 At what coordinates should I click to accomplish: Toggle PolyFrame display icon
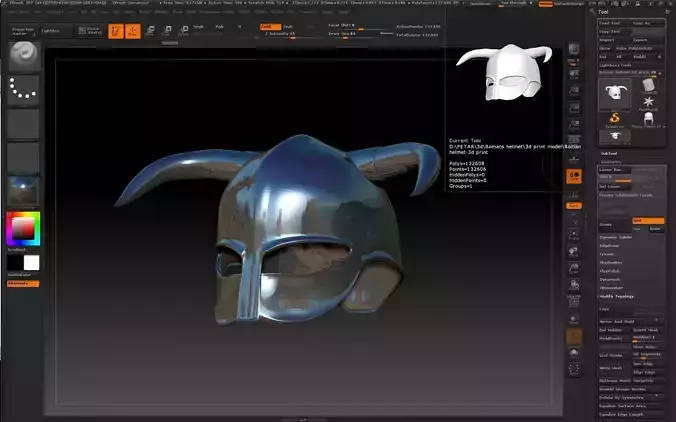click(574, 302)
